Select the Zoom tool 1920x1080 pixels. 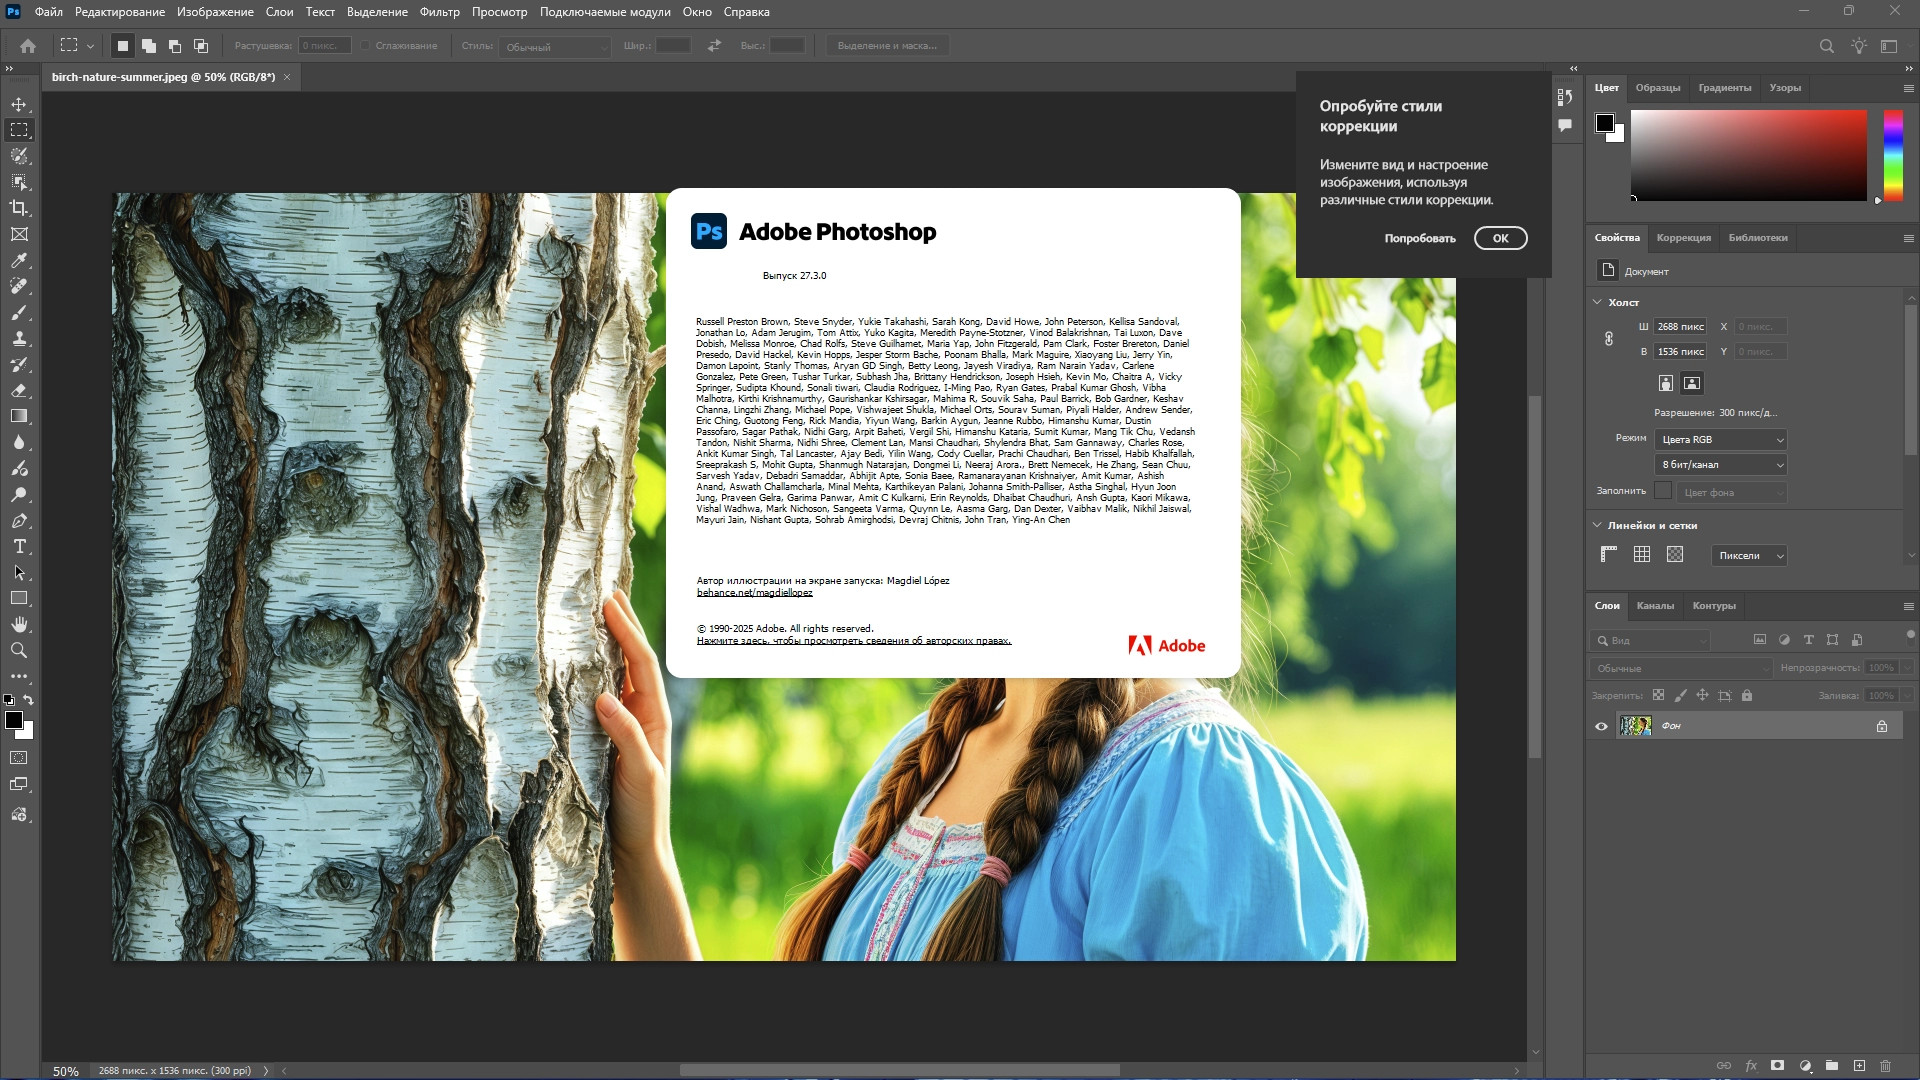coord(19,650)
